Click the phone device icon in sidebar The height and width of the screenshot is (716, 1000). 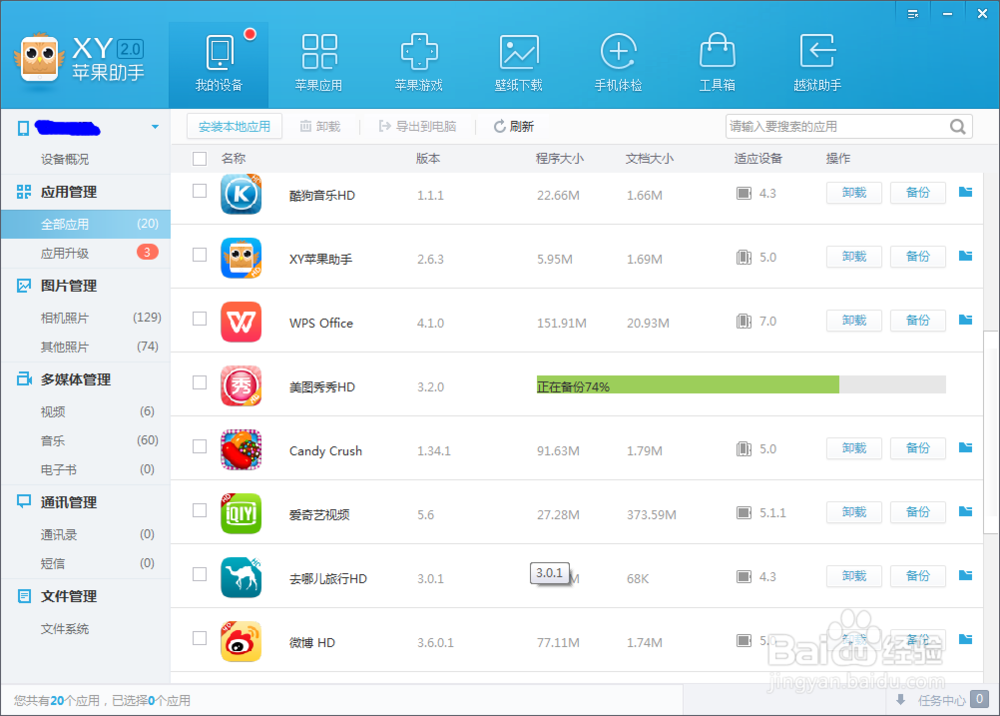coord(24,128)
